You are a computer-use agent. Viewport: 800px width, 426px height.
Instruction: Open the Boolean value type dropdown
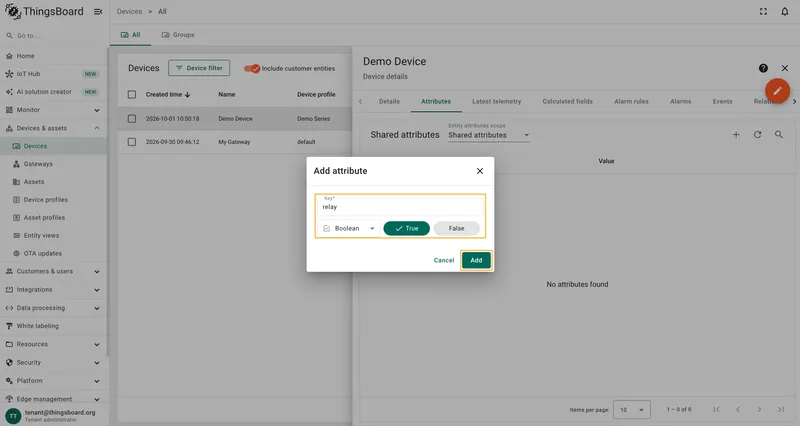tap(348, 229)
